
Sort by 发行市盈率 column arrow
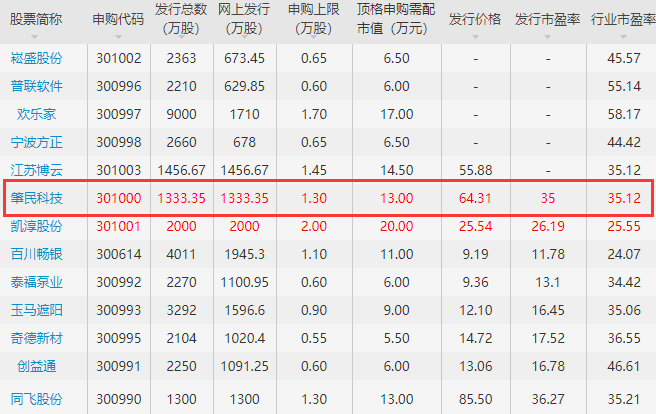[548, 37]
